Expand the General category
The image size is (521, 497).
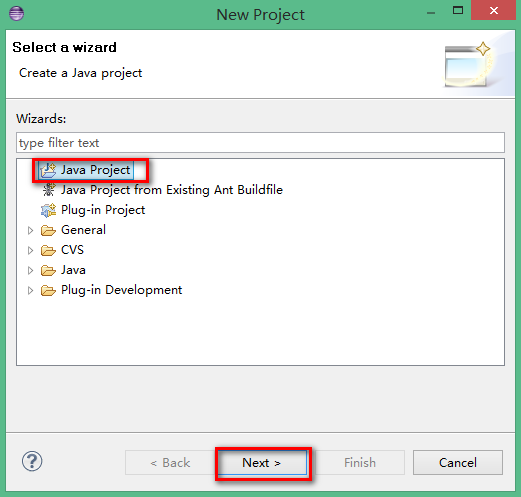30,230
